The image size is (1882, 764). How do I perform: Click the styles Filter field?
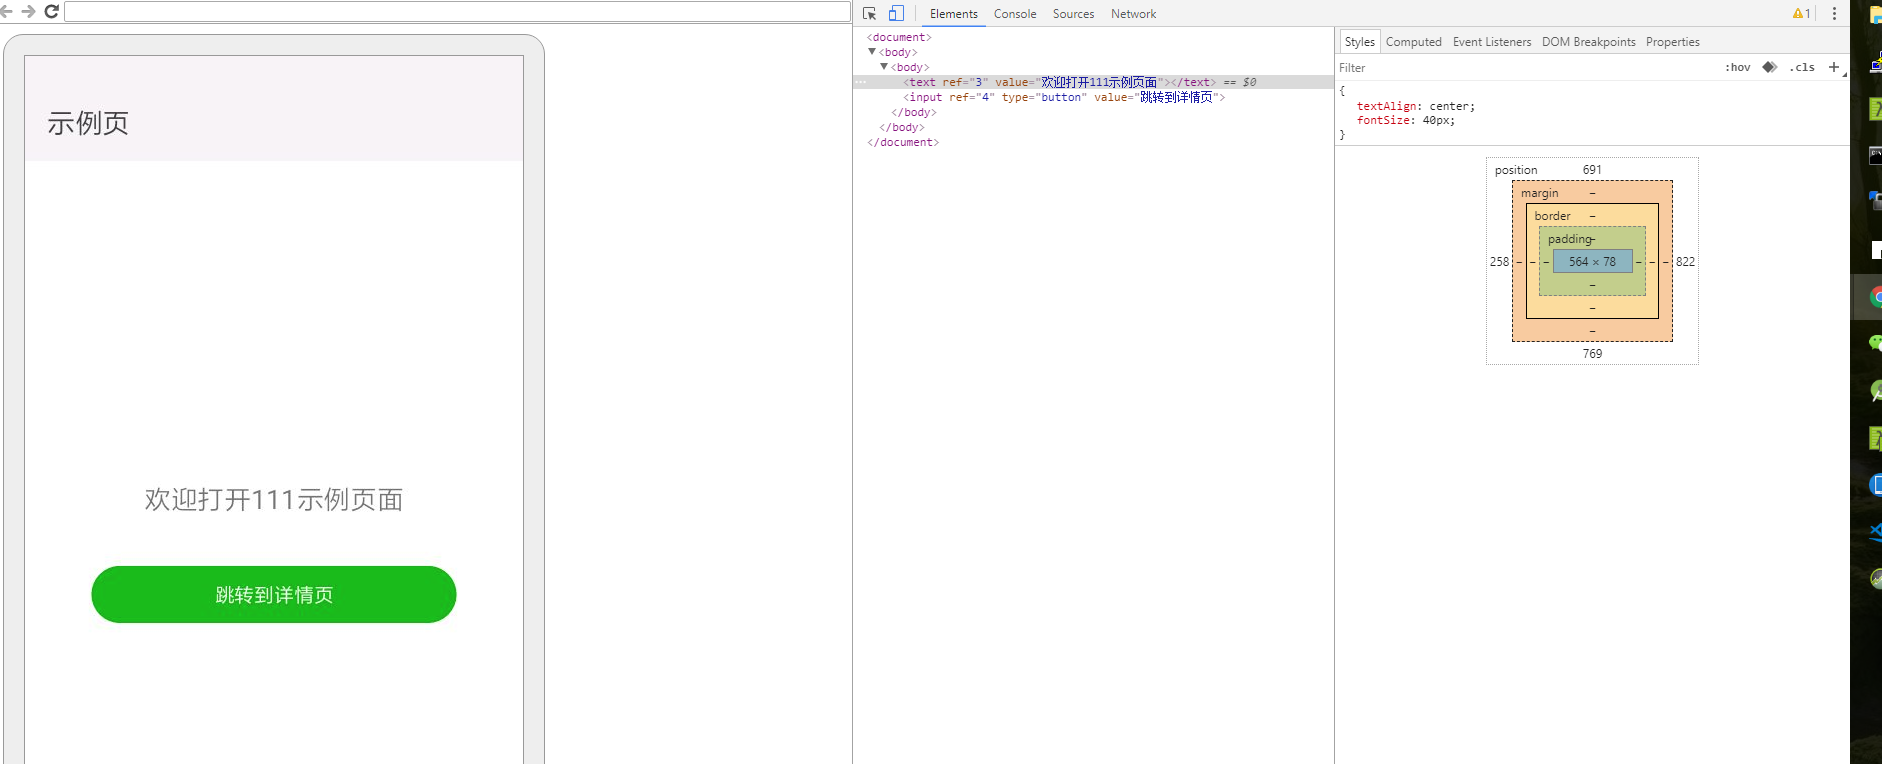tap(1525, 68)
